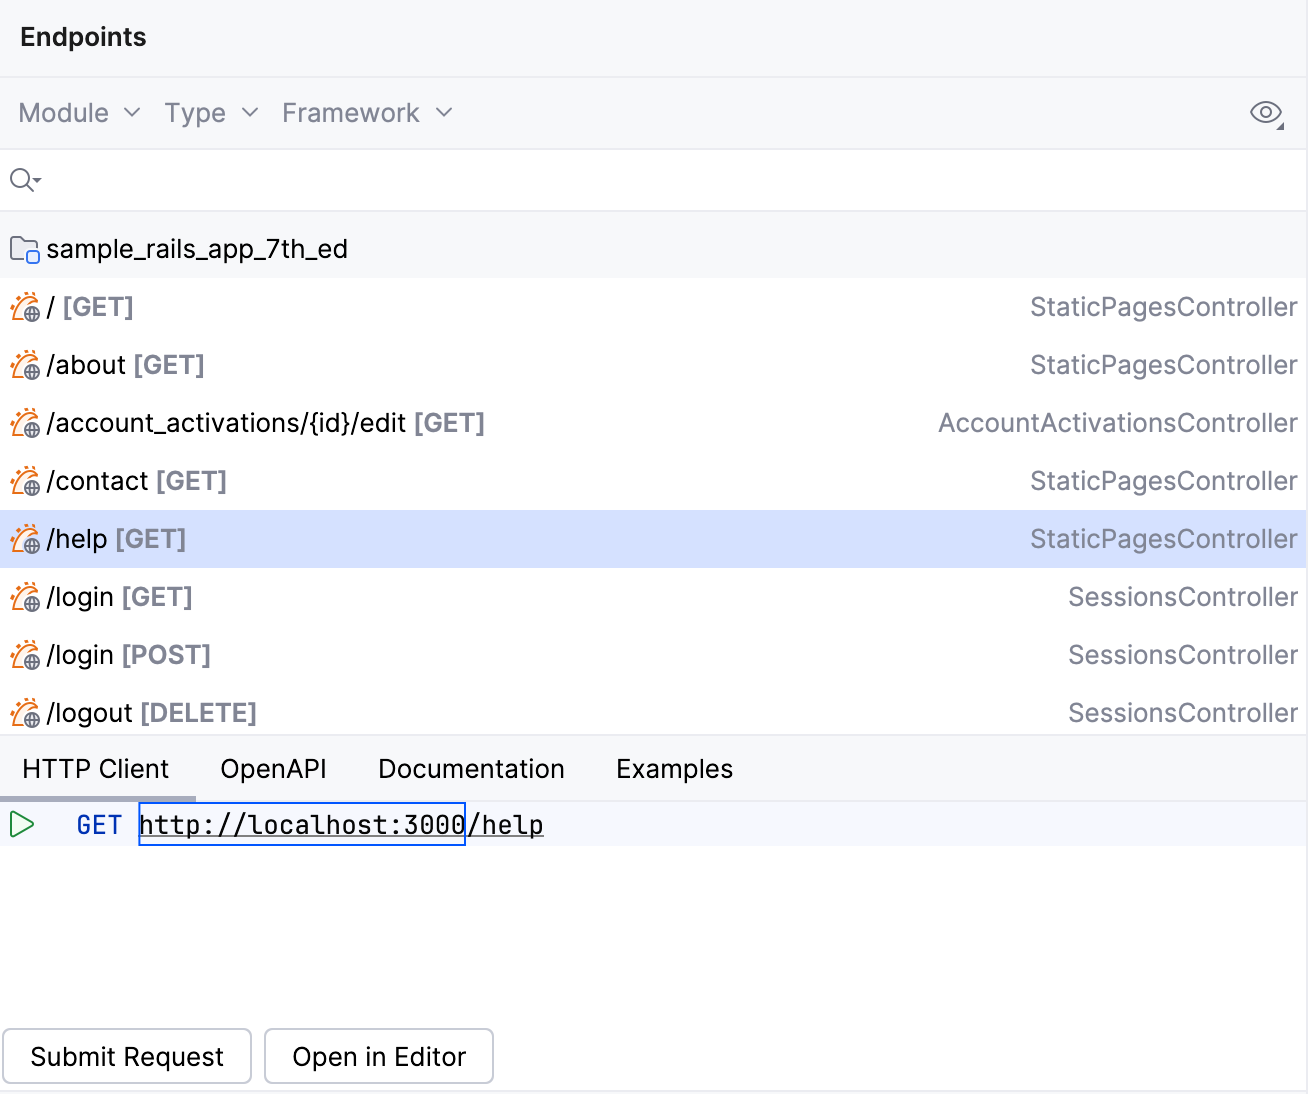Click the project icon beside sample_rails_app_7th_ed
Image resolution: width=1308 pixels, height=1094 pixels.
[x=22, y=249]
